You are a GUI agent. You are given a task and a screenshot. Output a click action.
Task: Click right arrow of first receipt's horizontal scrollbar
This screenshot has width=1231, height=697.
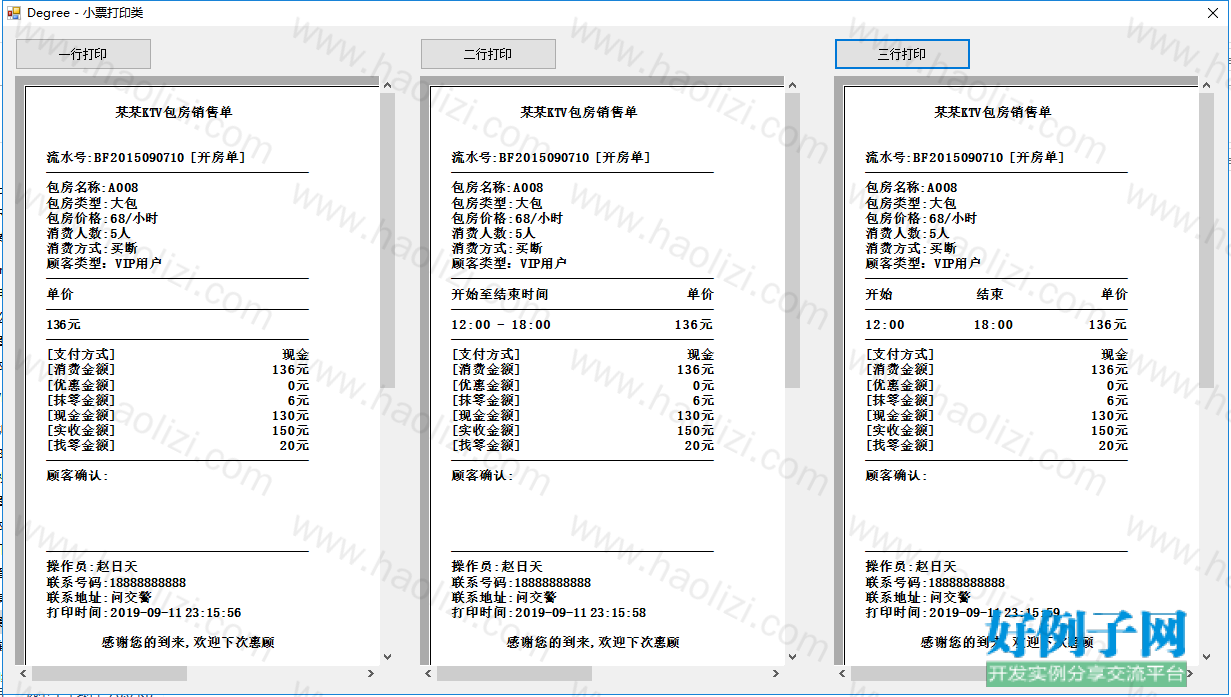(371, 674)
